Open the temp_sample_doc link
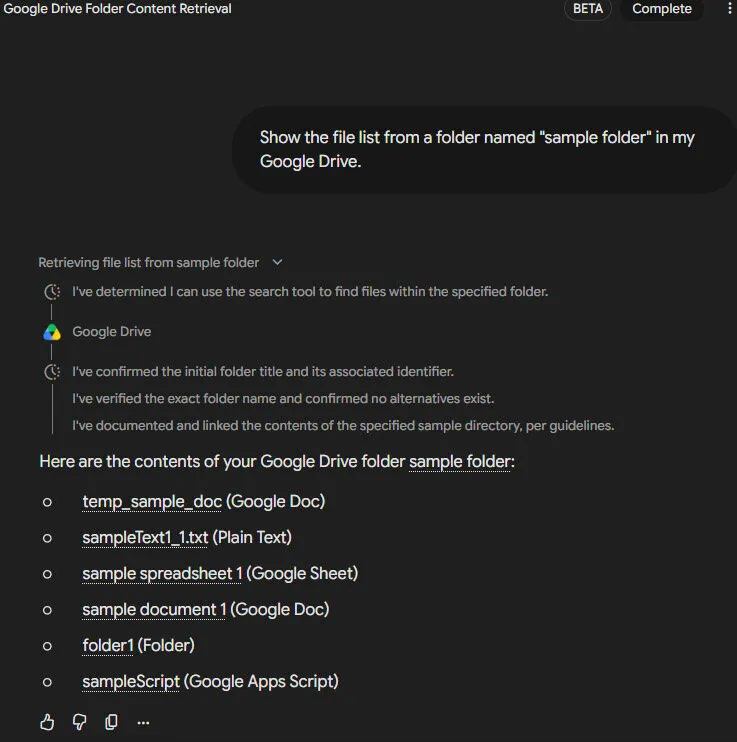Viewport: 737px width, 742px height. 152,502
